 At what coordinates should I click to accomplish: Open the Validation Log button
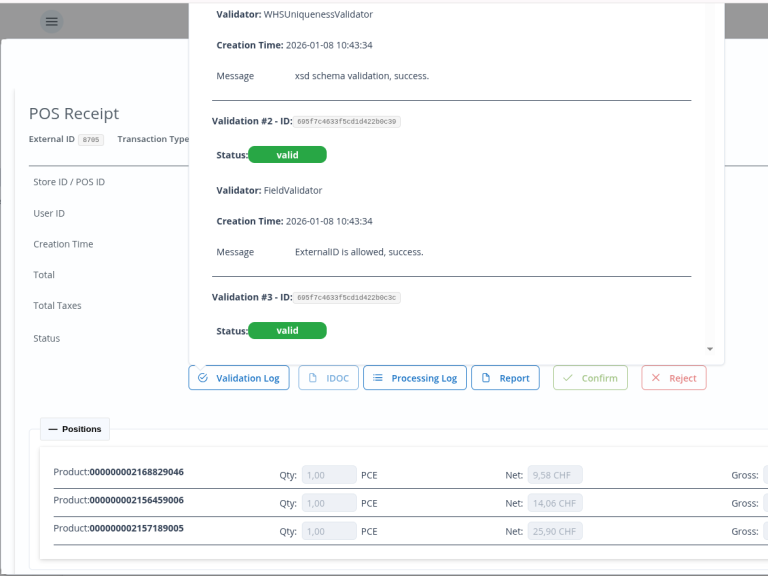(x=239, y=378)
